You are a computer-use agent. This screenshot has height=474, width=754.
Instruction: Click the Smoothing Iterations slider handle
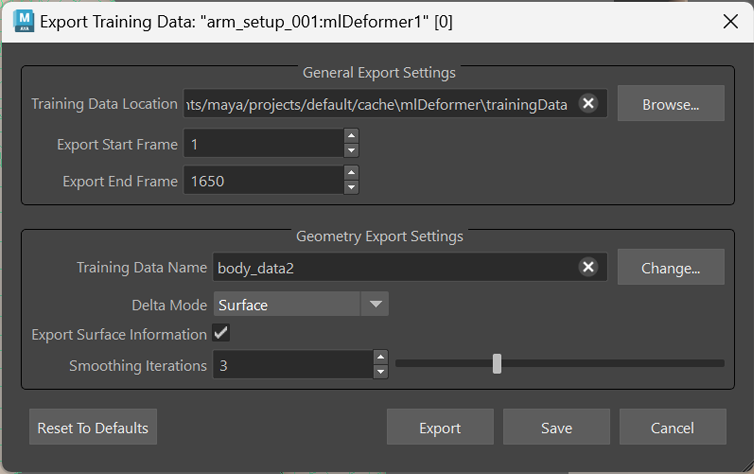(497, 364)
